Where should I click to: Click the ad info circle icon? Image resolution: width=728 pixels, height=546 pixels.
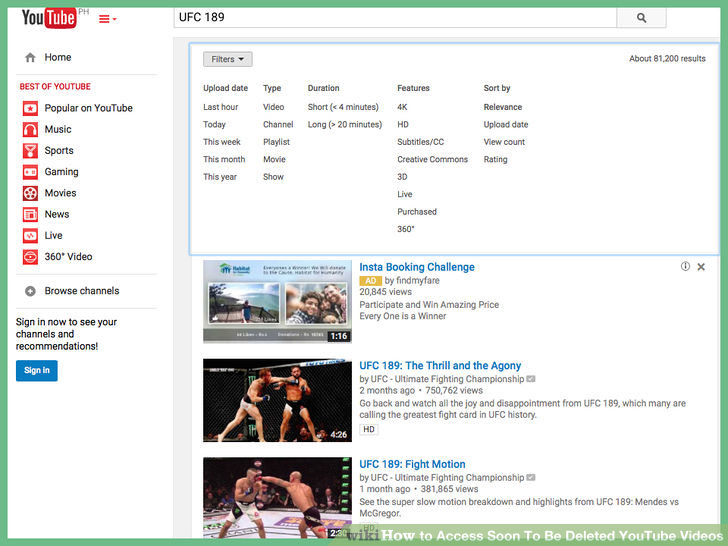(685, 266)
